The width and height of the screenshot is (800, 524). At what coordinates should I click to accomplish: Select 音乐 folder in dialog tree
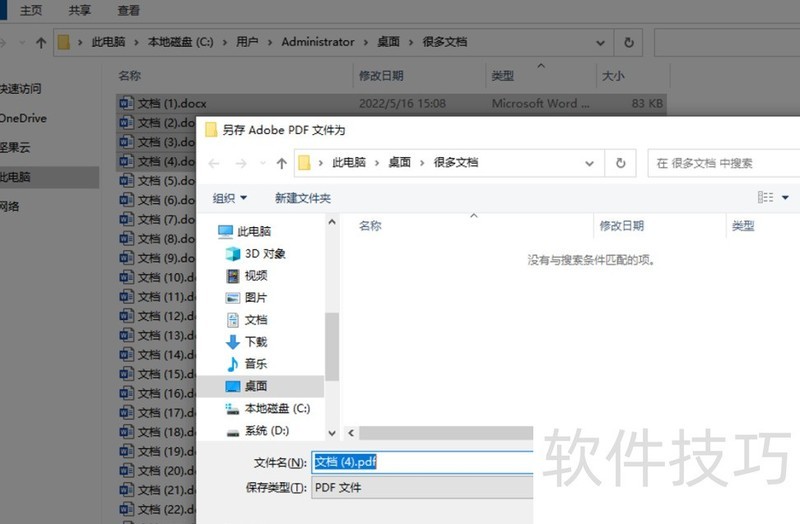[x=246, y=364]
